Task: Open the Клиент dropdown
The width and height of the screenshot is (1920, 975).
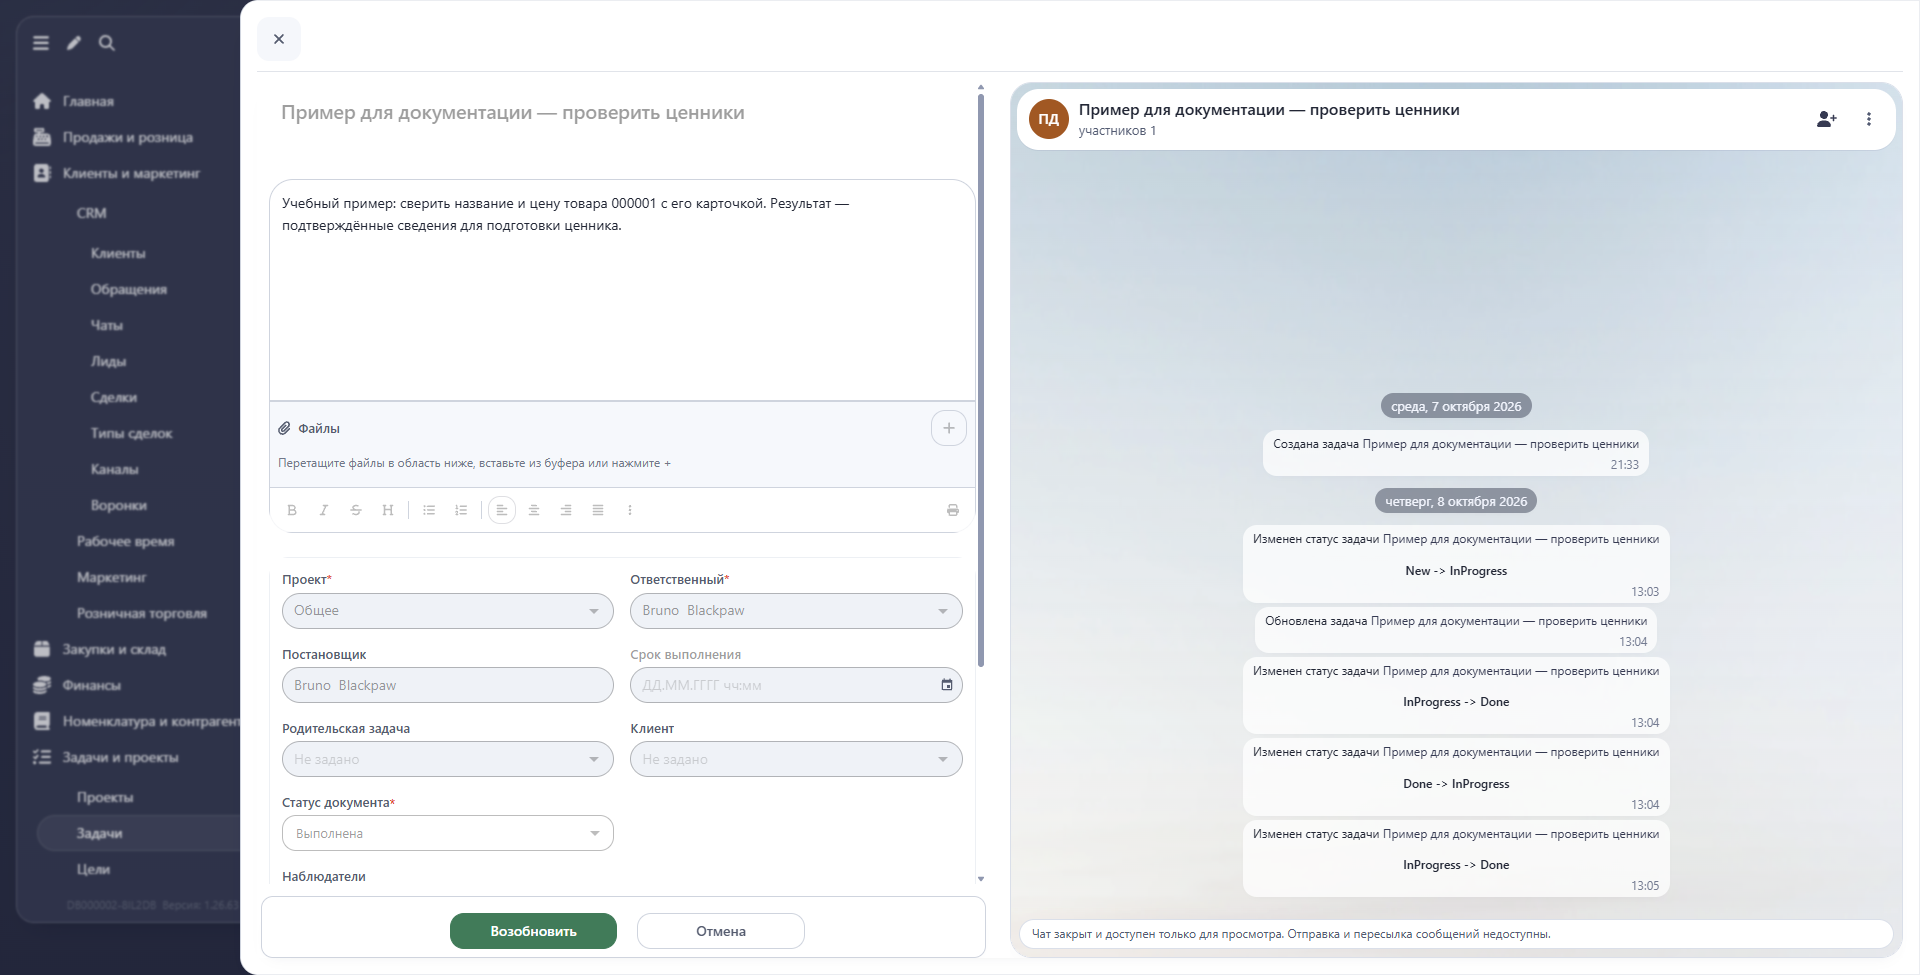Action: tap(796, 759)
